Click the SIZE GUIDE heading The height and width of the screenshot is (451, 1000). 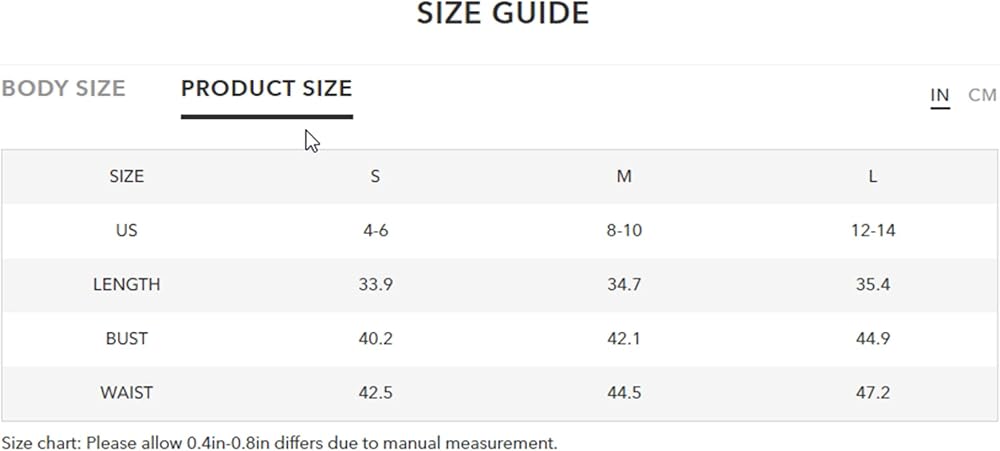click(502, 14)
